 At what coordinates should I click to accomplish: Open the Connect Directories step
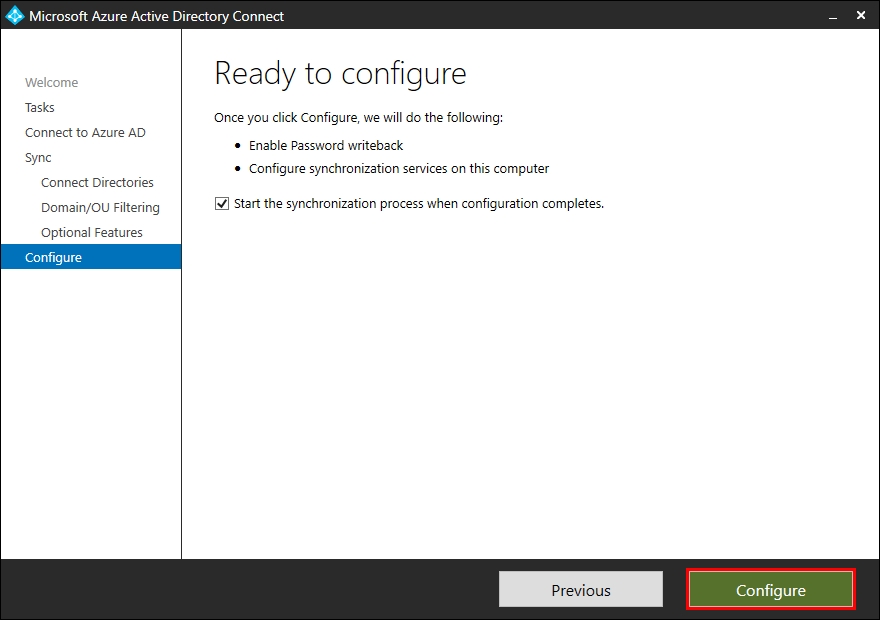pos(97,182)
